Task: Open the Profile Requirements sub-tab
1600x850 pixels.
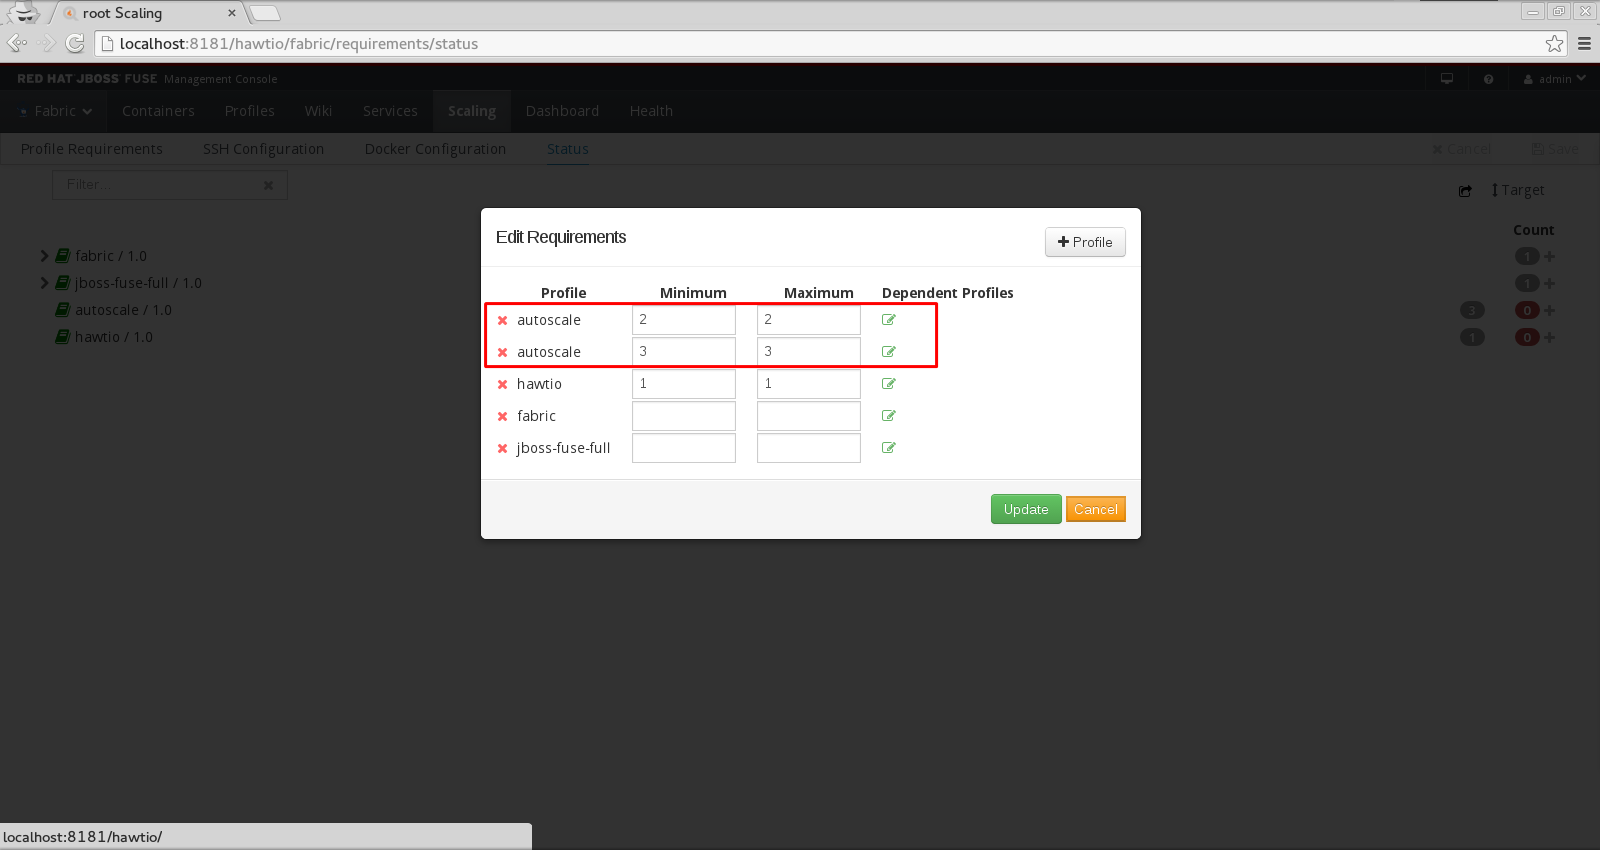Action: (92, 149)
